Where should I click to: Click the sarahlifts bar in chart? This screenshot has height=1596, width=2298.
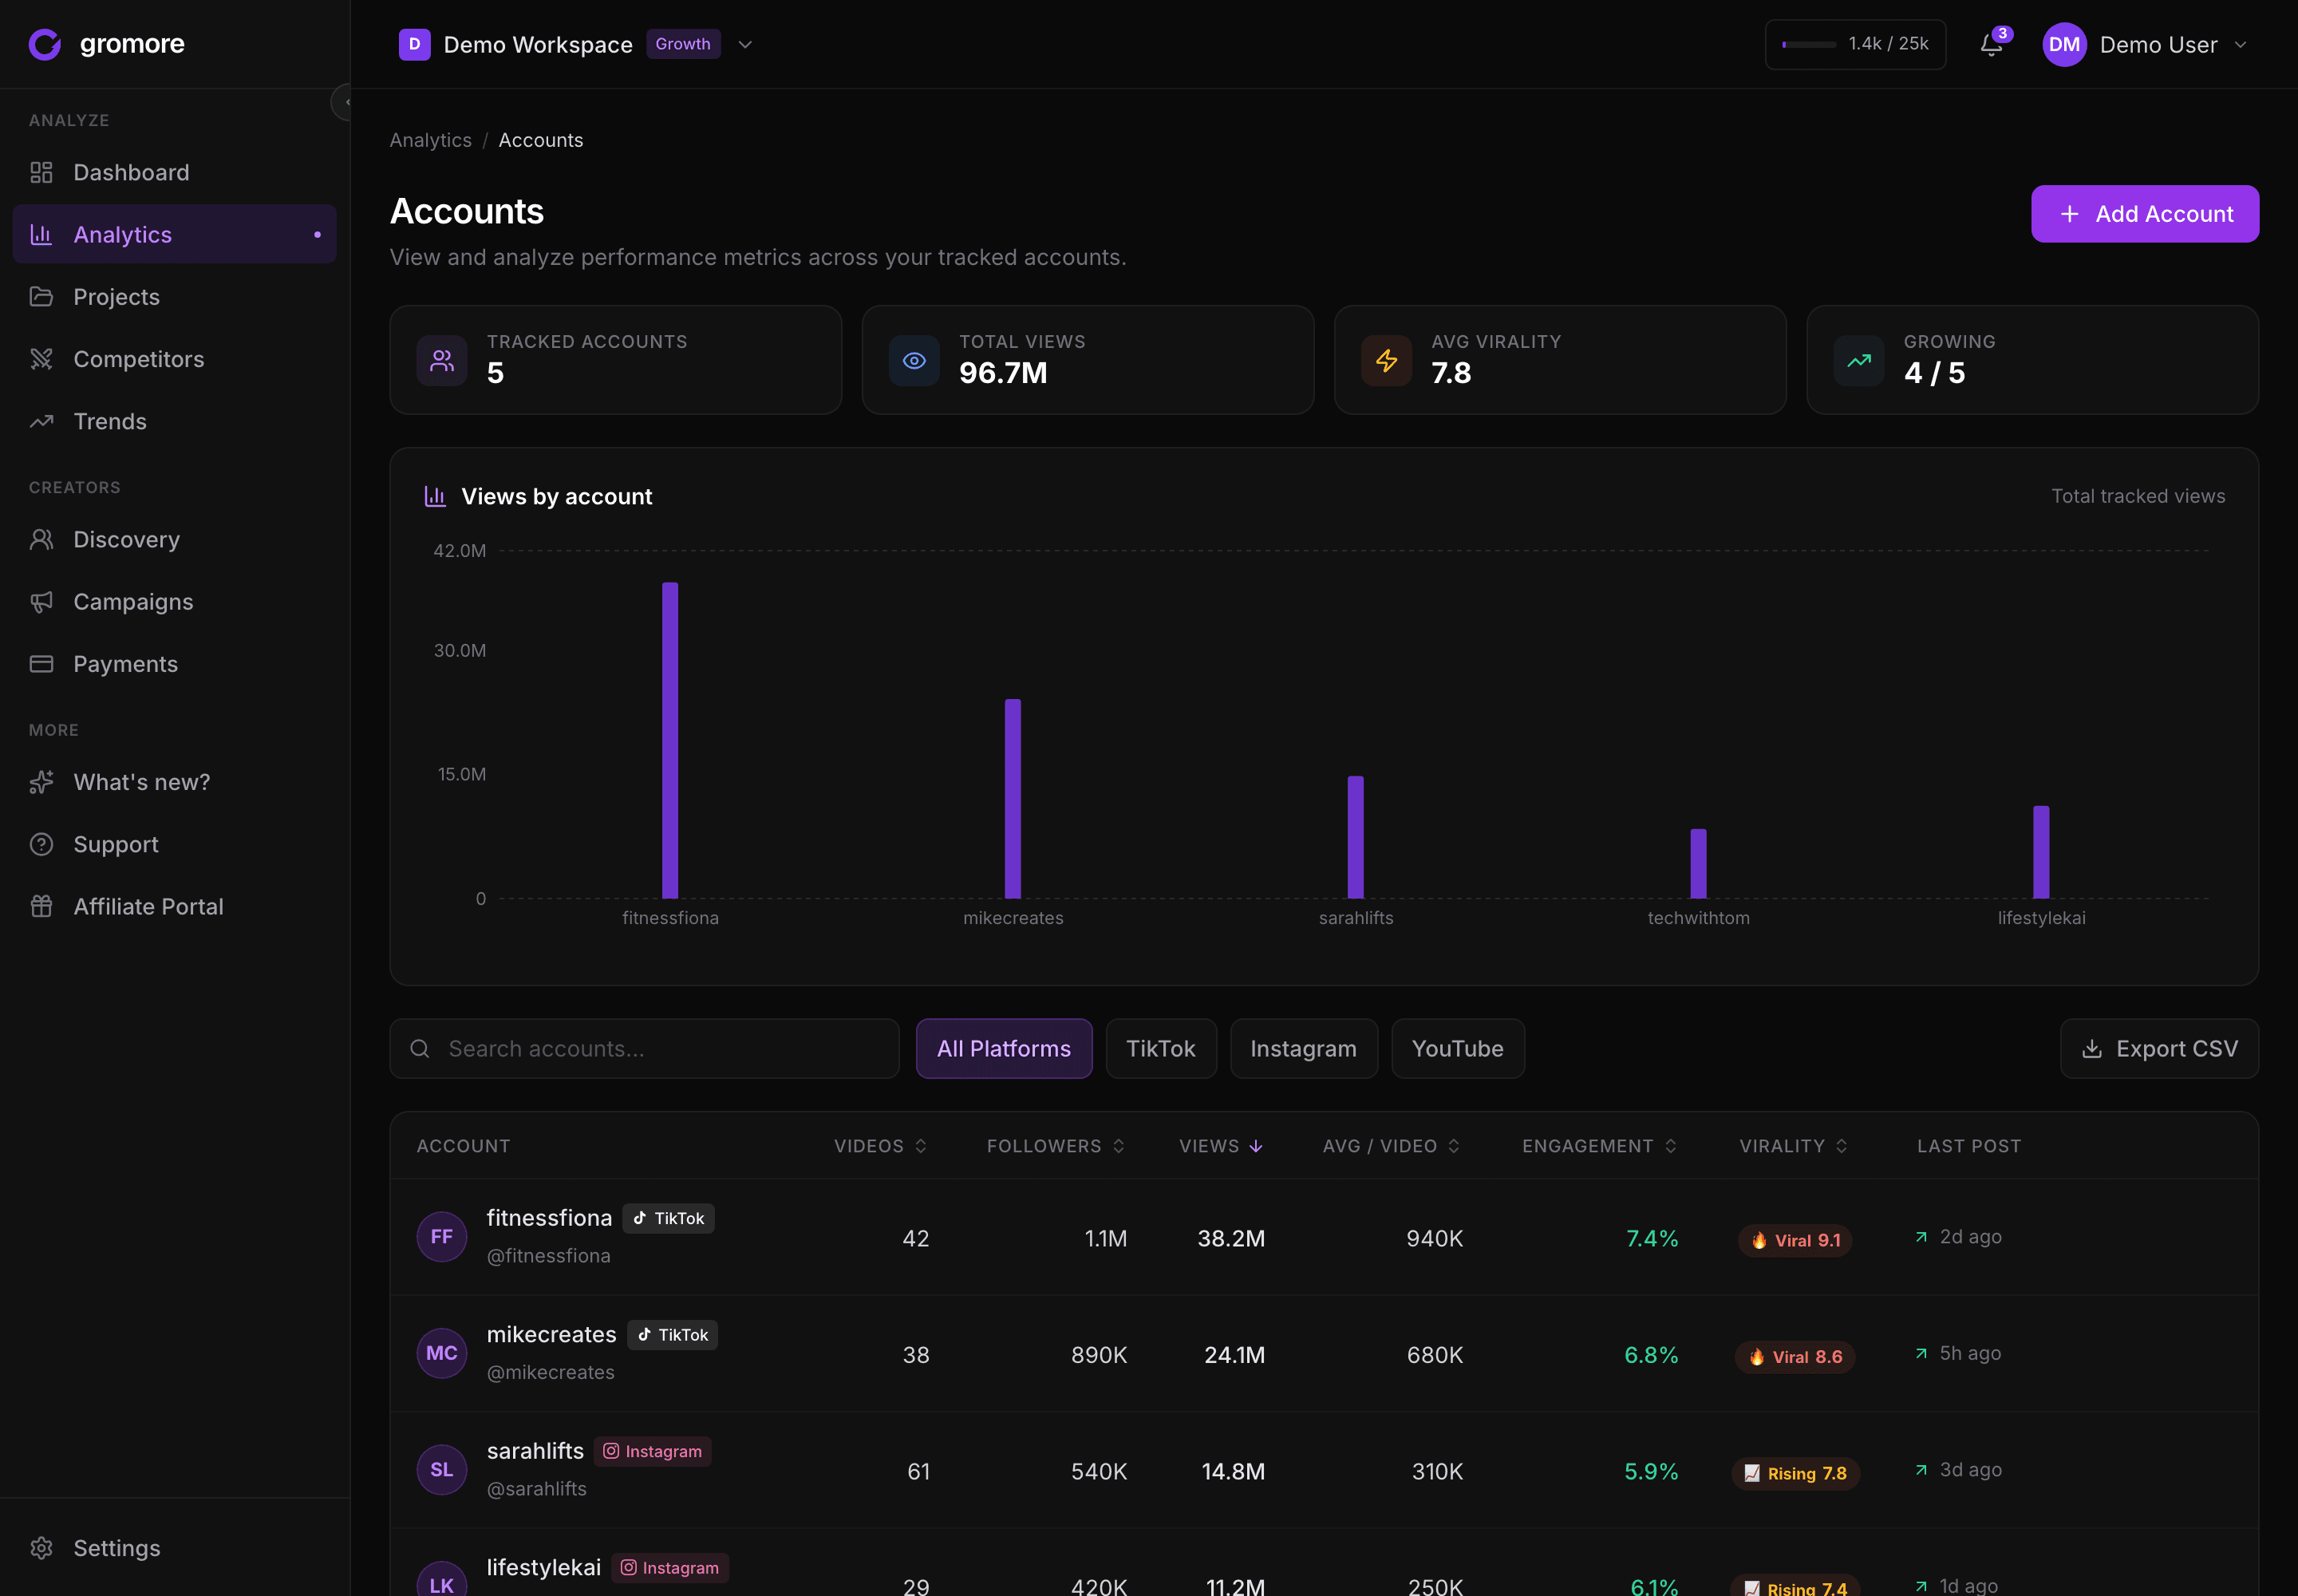tap(1355, 837)
